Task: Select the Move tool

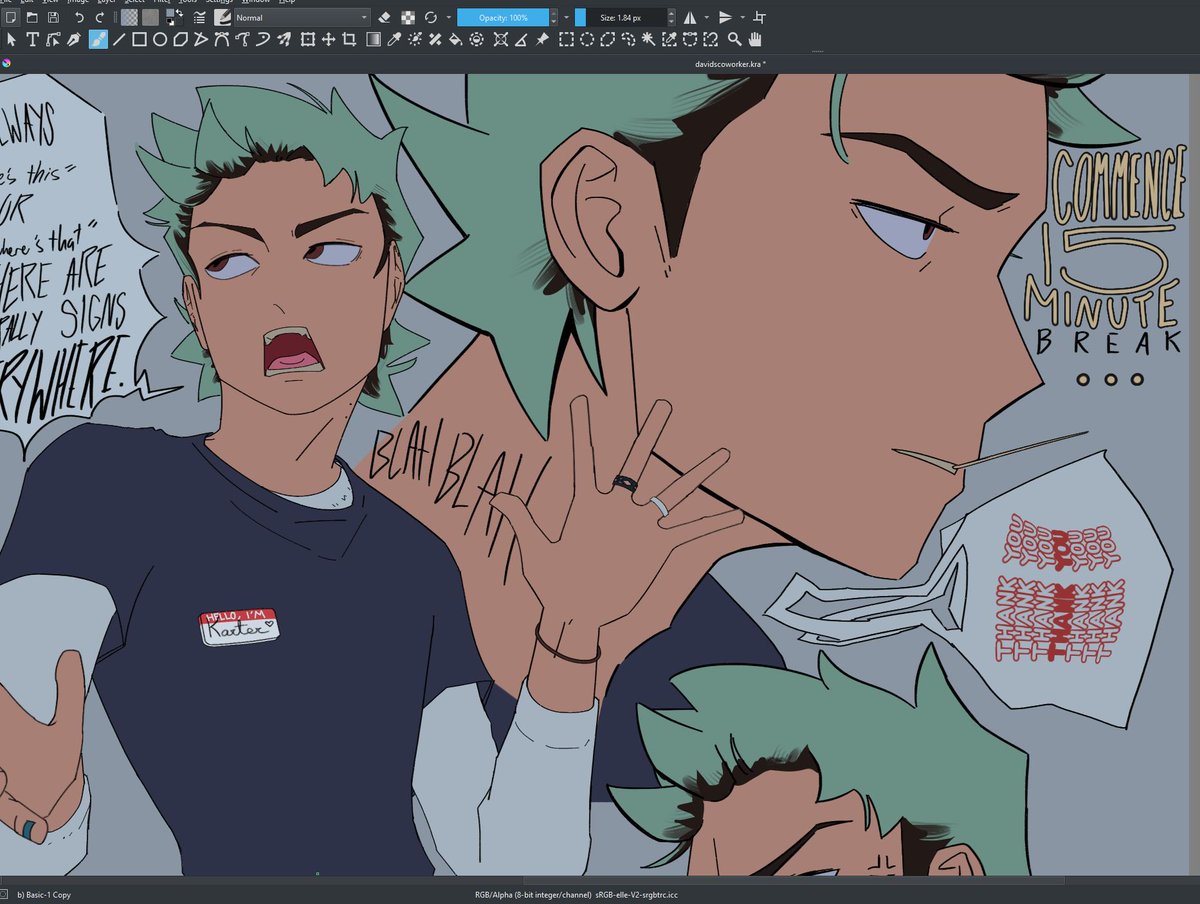Action: [328, 40]
